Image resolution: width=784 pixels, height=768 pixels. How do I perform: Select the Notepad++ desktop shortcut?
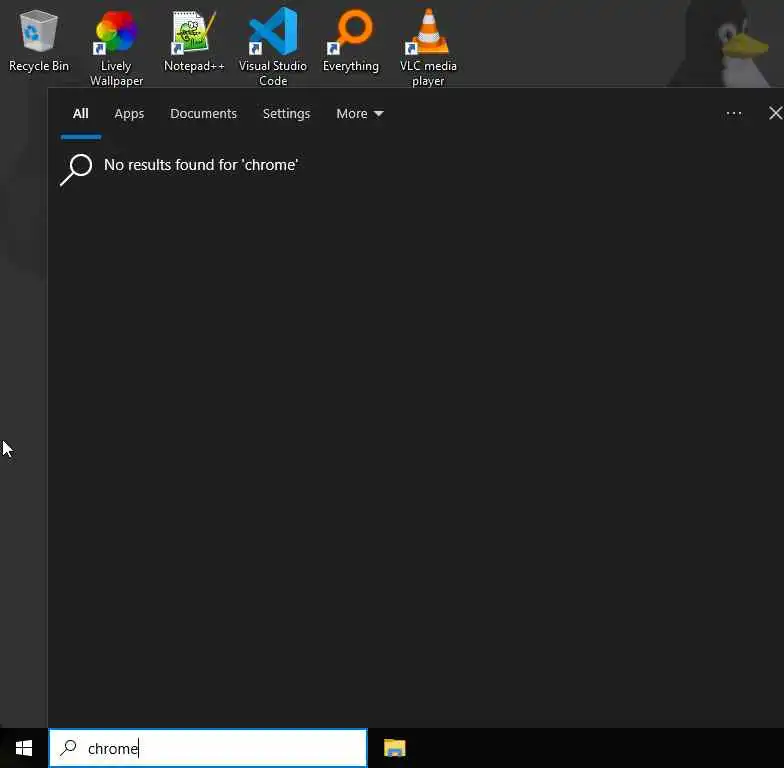[x=194, y=42]
